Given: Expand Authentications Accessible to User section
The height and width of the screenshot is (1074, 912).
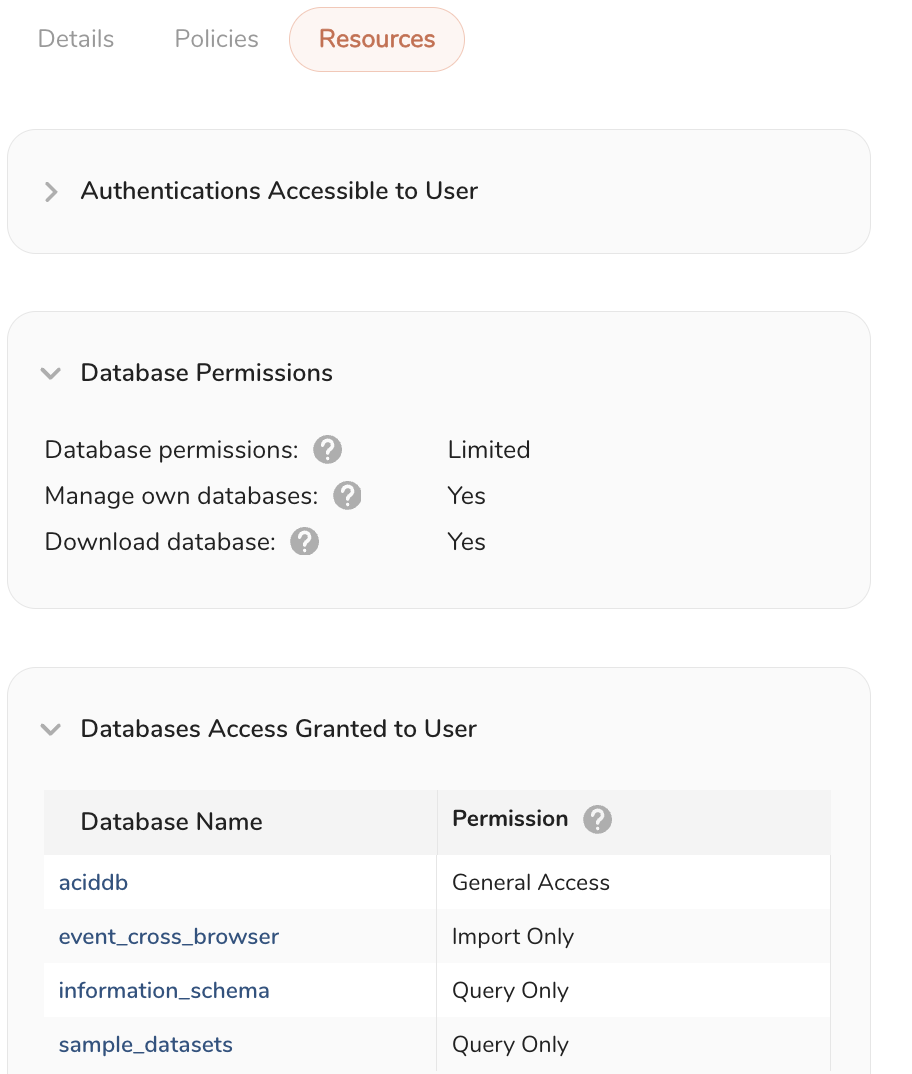Looking at the screenshot, I should pos(51,192).
